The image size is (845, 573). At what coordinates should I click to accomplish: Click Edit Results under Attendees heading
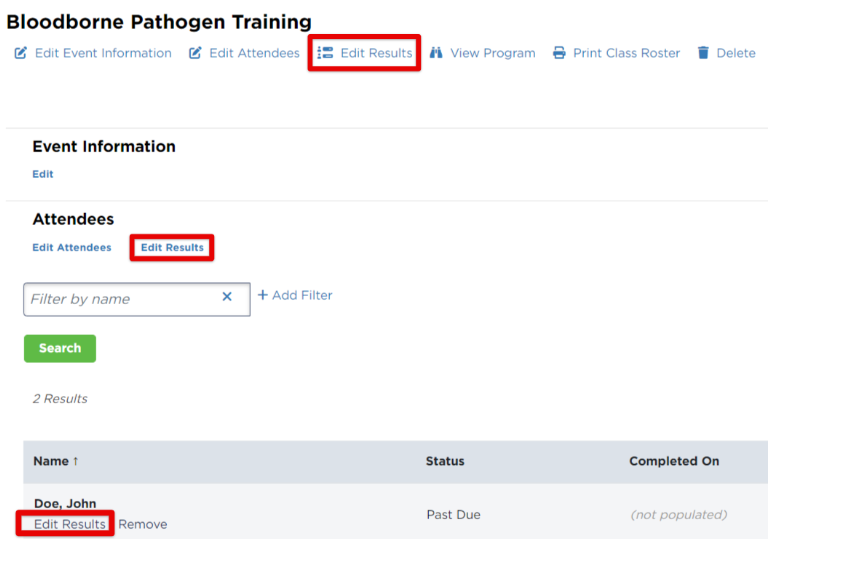coord(172,247)
